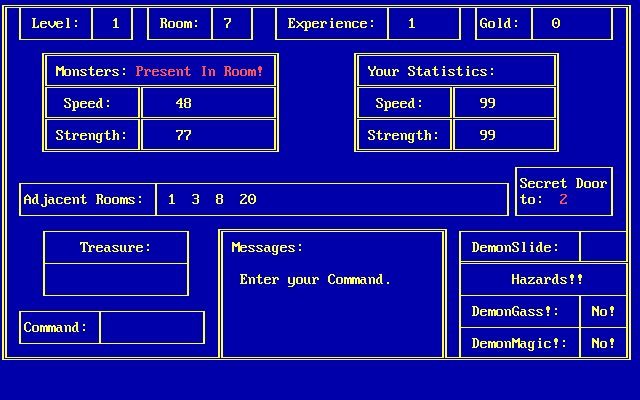640x400 pixels.
Task: Select adjacent room number 20
Action: click(247, 199)
